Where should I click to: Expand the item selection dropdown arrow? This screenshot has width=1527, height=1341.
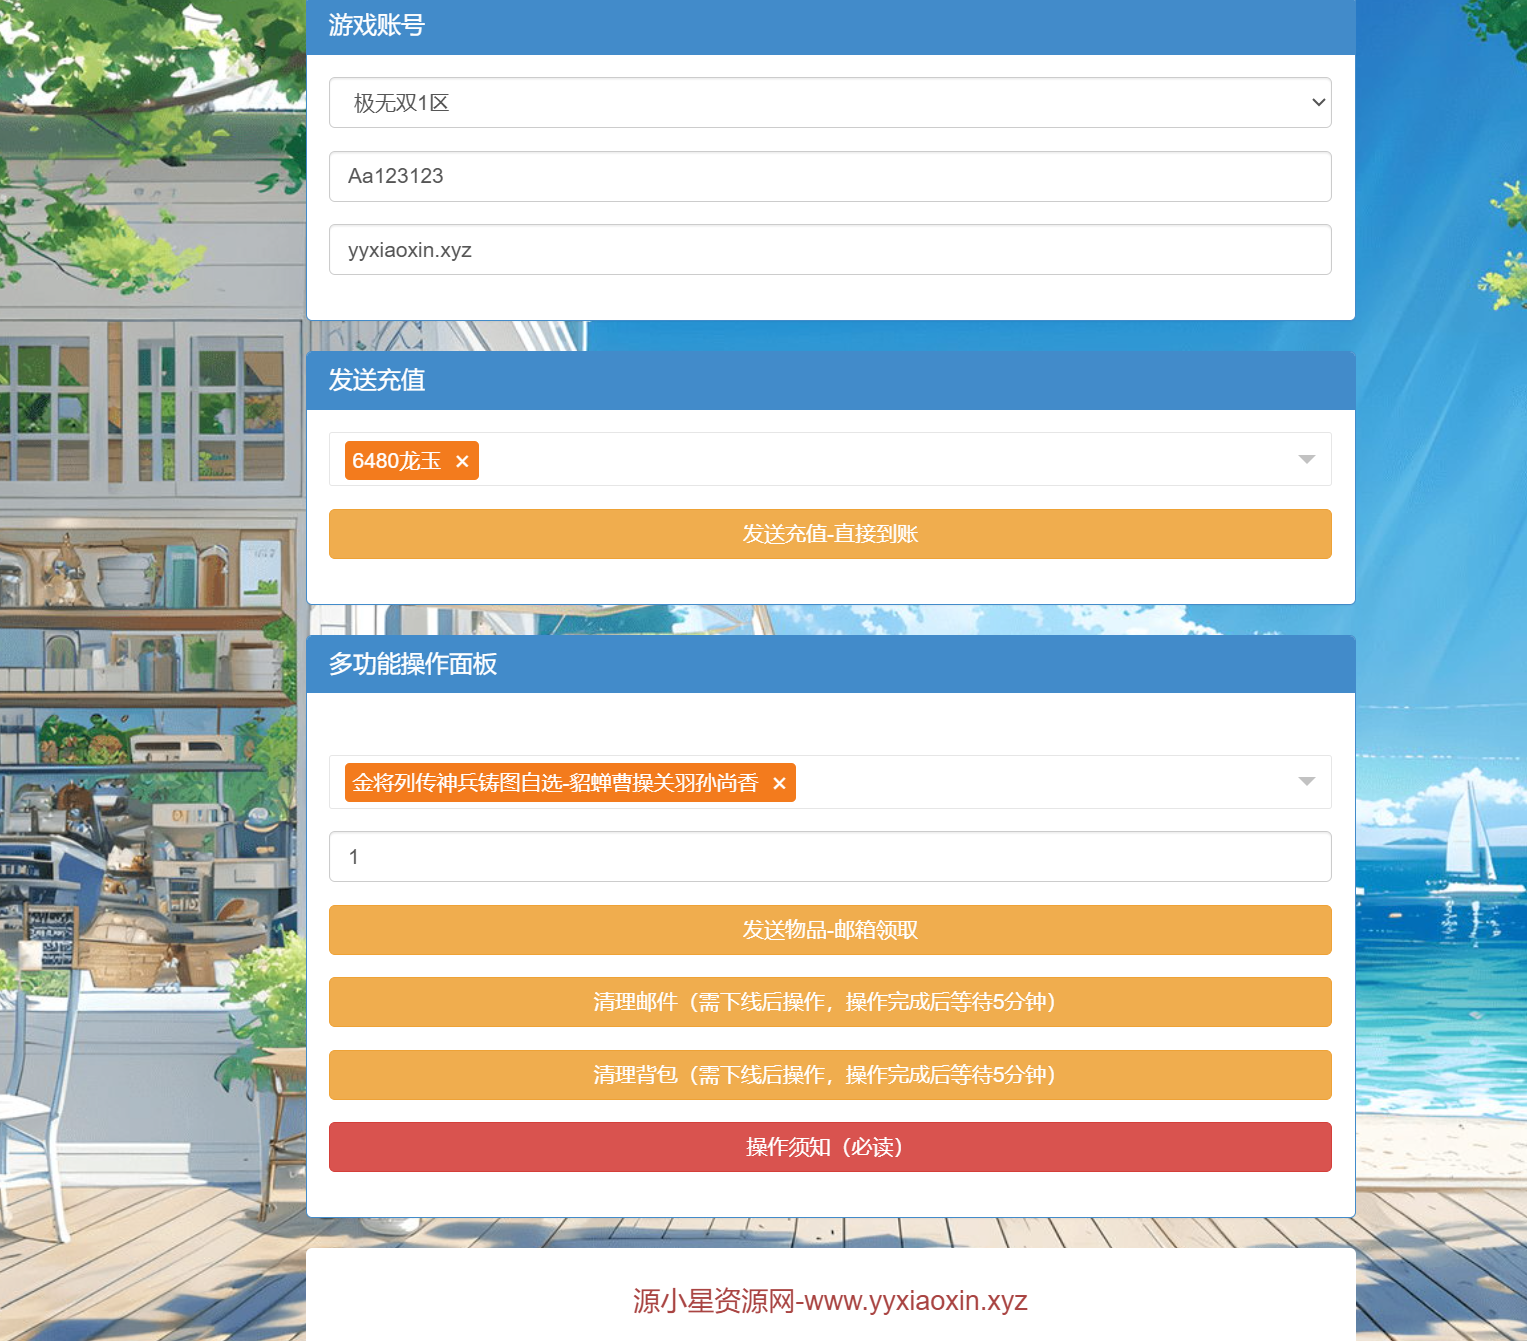pos(1306,782)
